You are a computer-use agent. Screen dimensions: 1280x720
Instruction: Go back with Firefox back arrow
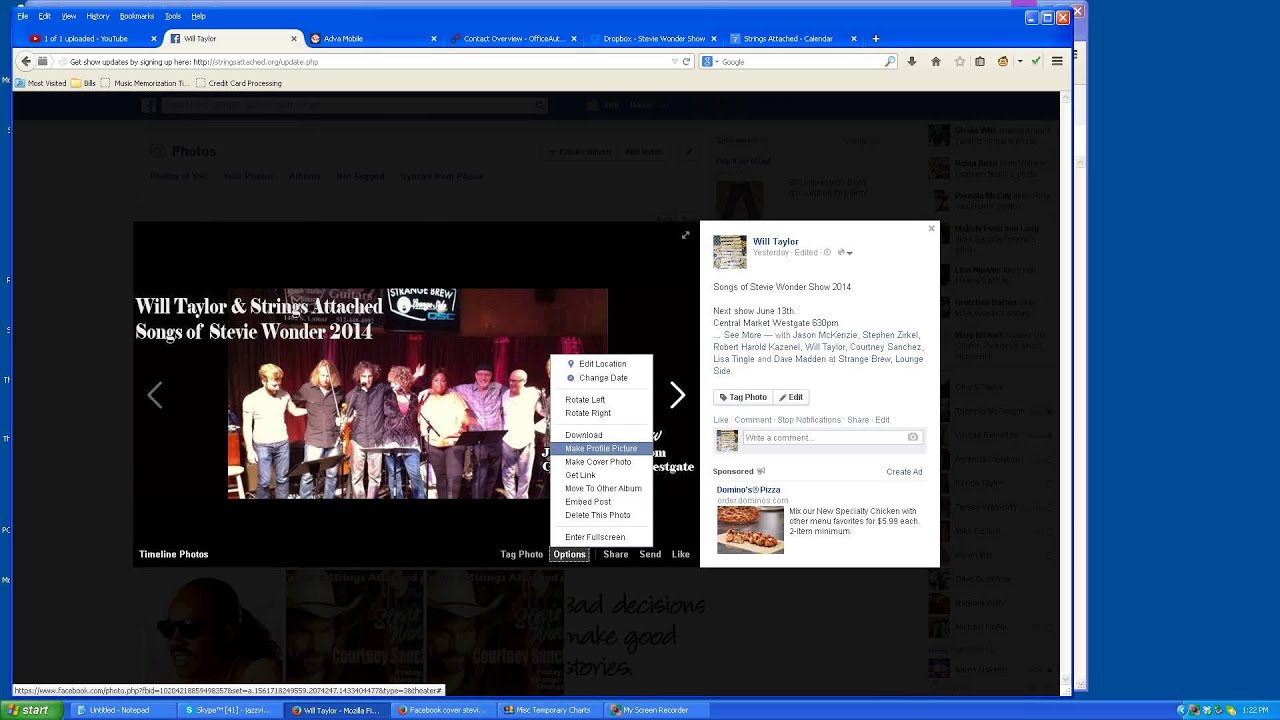27,61
